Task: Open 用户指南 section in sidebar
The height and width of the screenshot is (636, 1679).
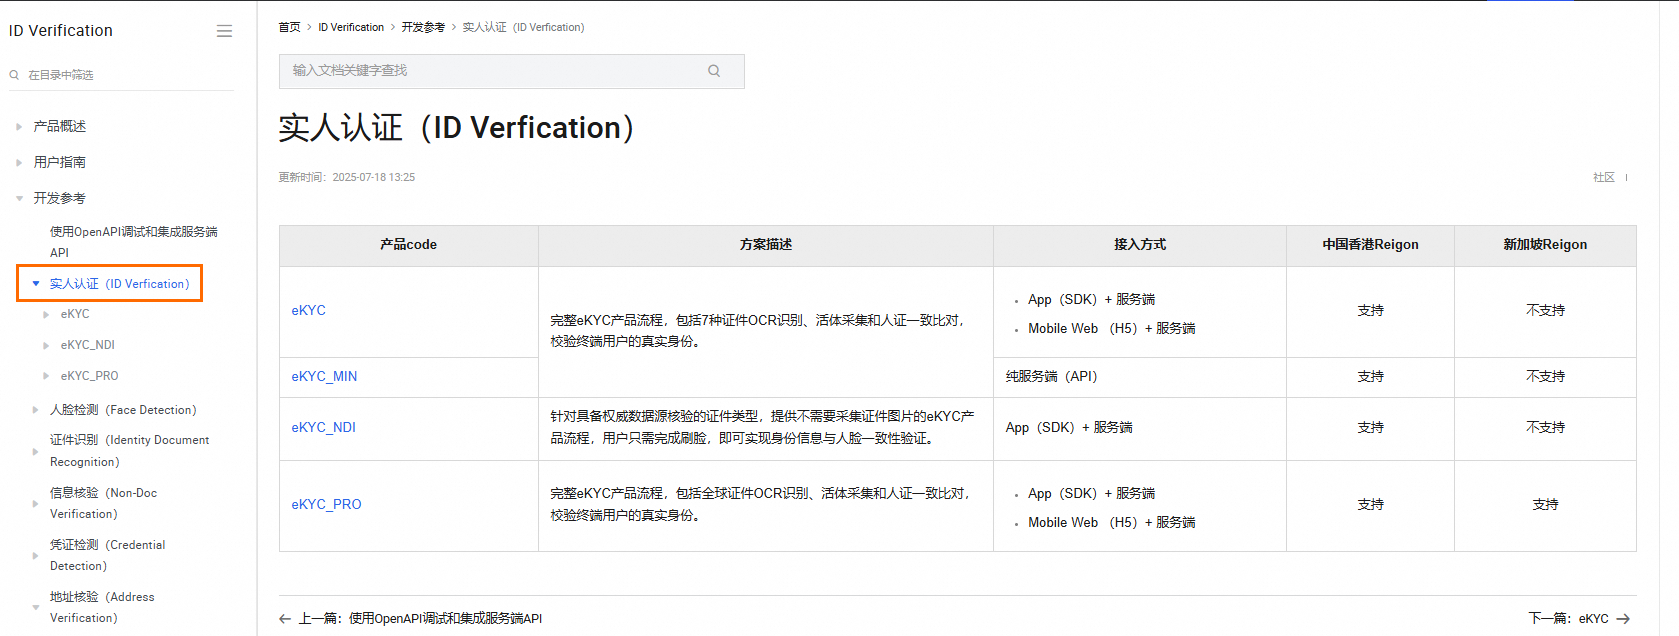Action: (60, 162)
